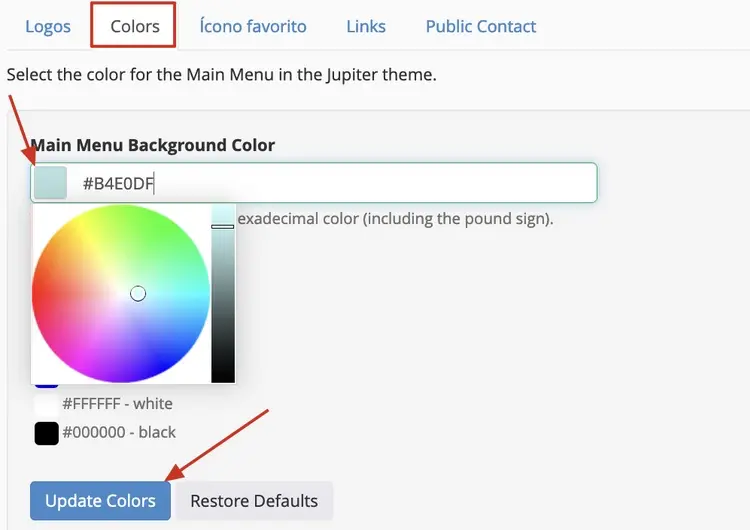Screen dimensions: 750x530
Task: Click the Restore Defaults button
Action: click(x=254, y=501)
